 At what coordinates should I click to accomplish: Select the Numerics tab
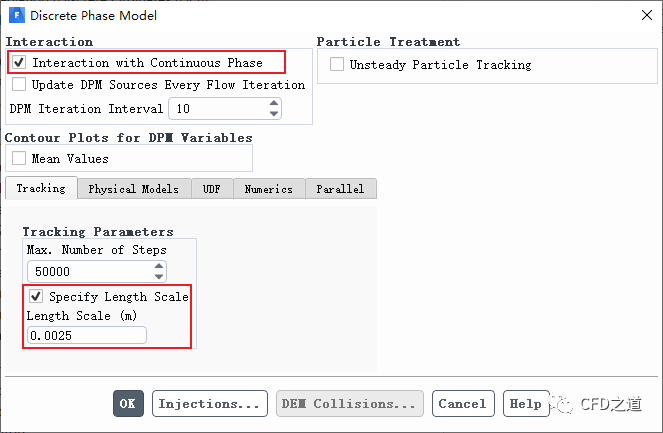click(x=269, y=189)
